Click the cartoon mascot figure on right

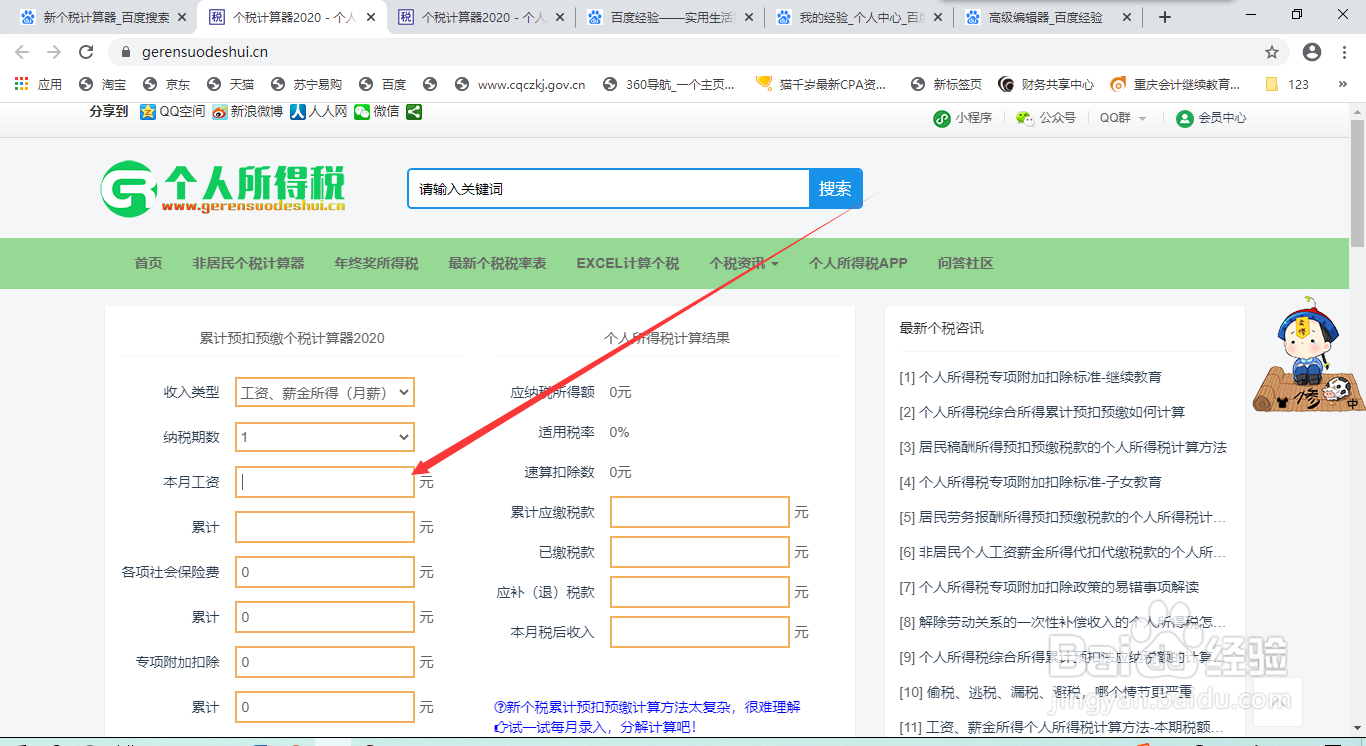tap(1308, 354)
